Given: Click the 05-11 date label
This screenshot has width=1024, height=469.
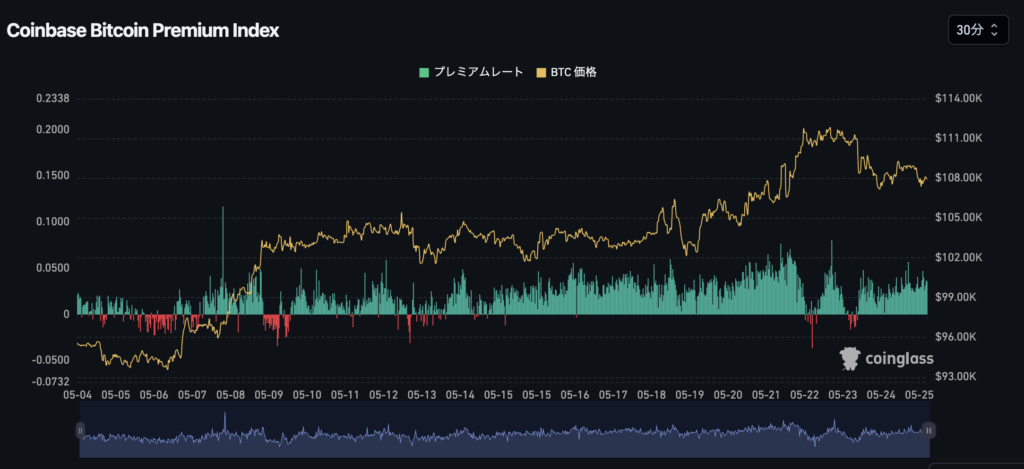Looking at the screenshot, I should pyautogui.click(x=345, y=395).
